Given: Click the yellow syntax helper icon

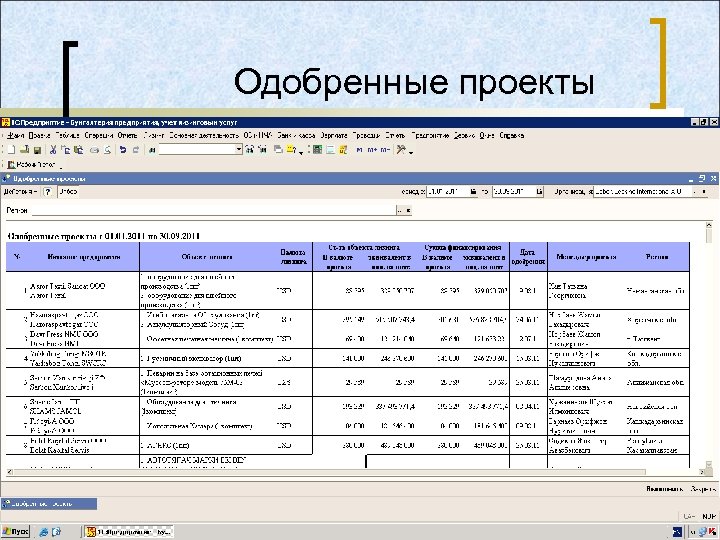Looking at the screenshot, I should click(343, 150).
